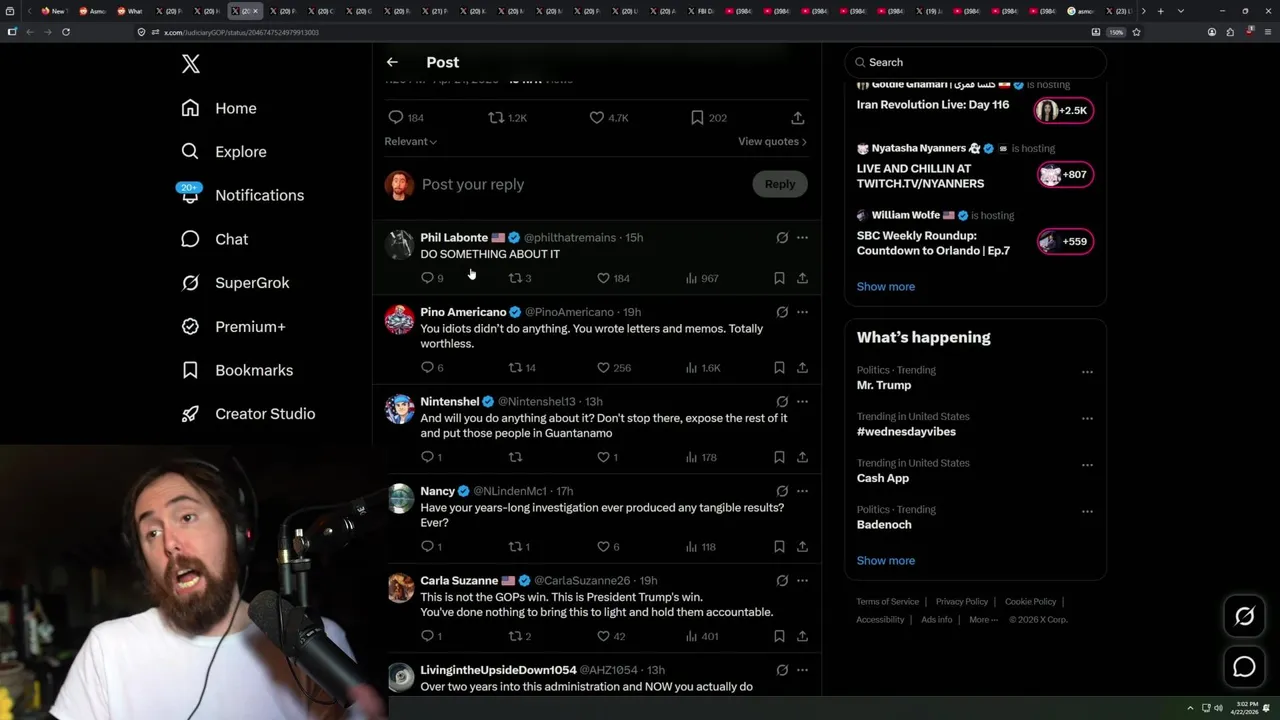The image size is (1280, 720).
Task: Bookmark Pino Americano's reply
Action: 779,368
